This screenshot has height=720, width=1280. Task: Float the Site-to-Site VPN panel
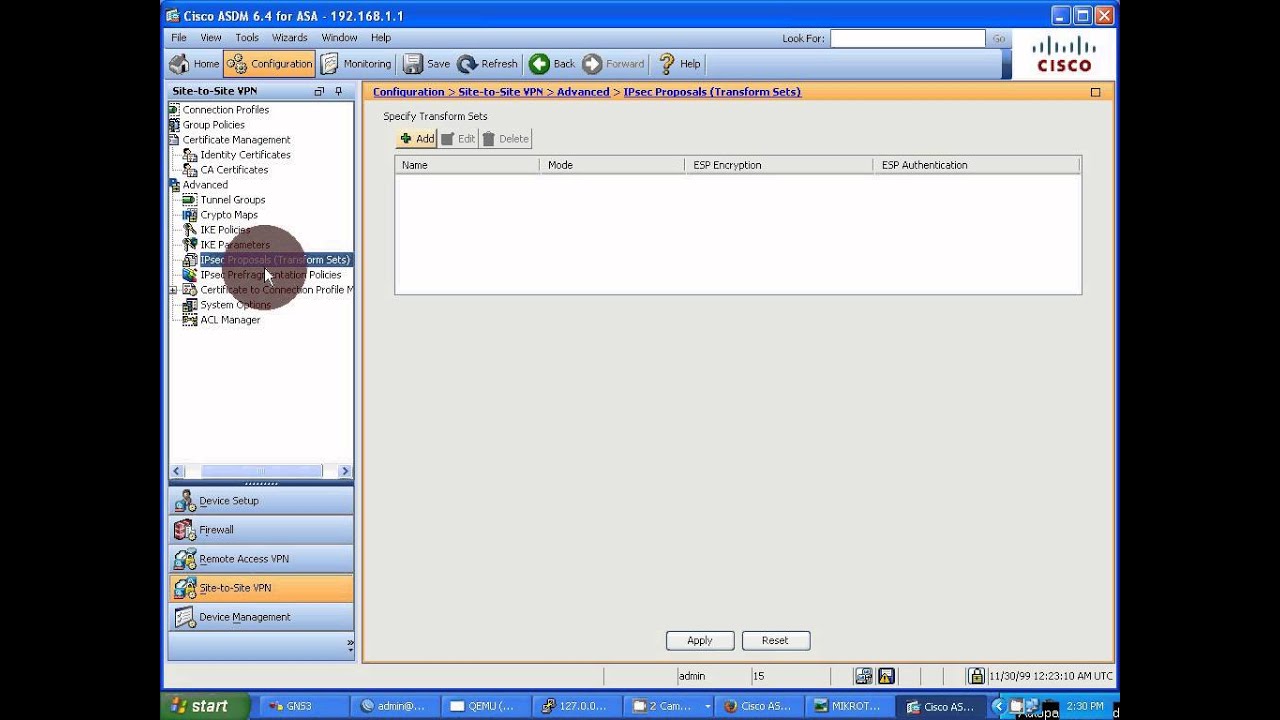[320, 91]
